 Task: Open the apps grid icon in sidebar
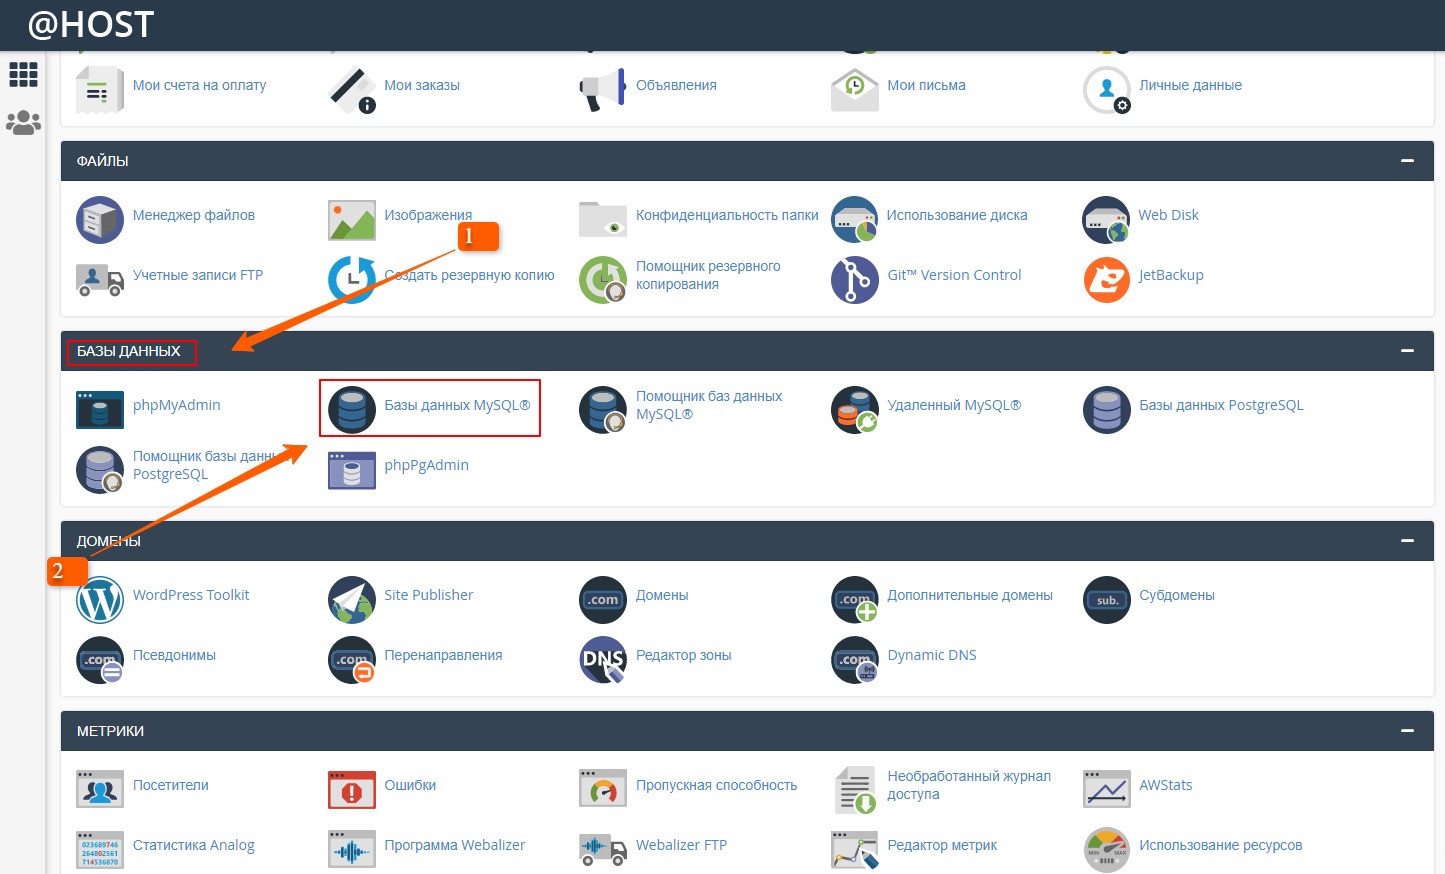coord(23,74)
